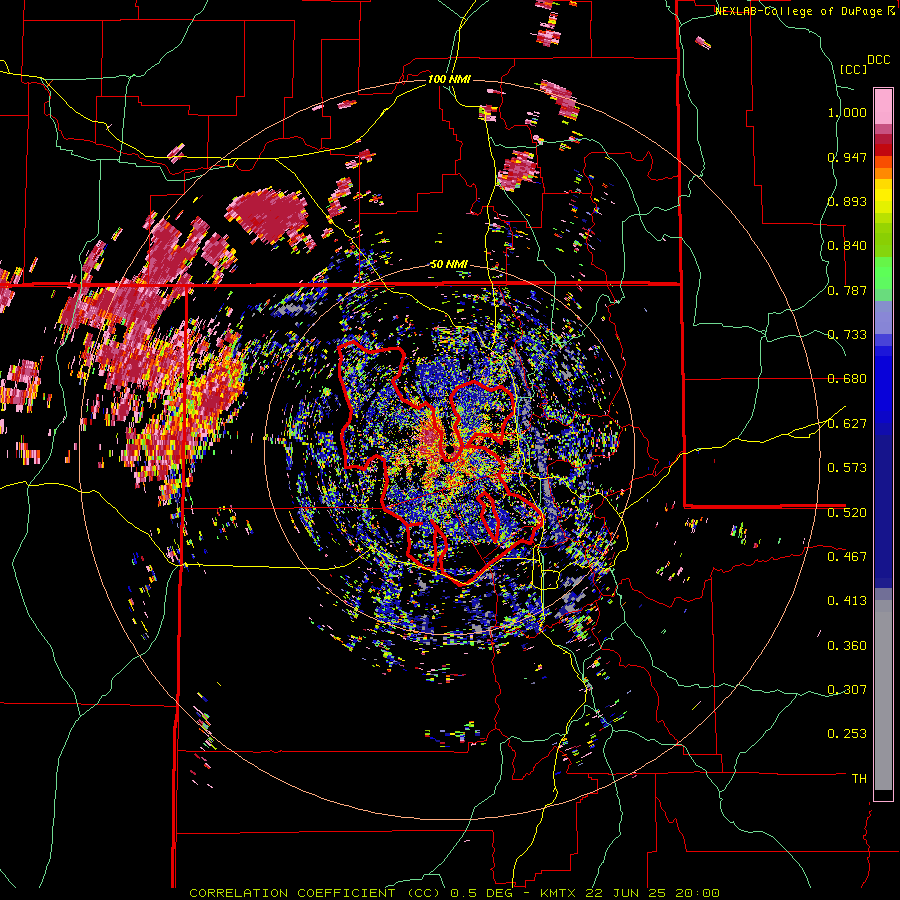Click the bright green segment of the color bar

pyautogui.click(x=883, y=273)
